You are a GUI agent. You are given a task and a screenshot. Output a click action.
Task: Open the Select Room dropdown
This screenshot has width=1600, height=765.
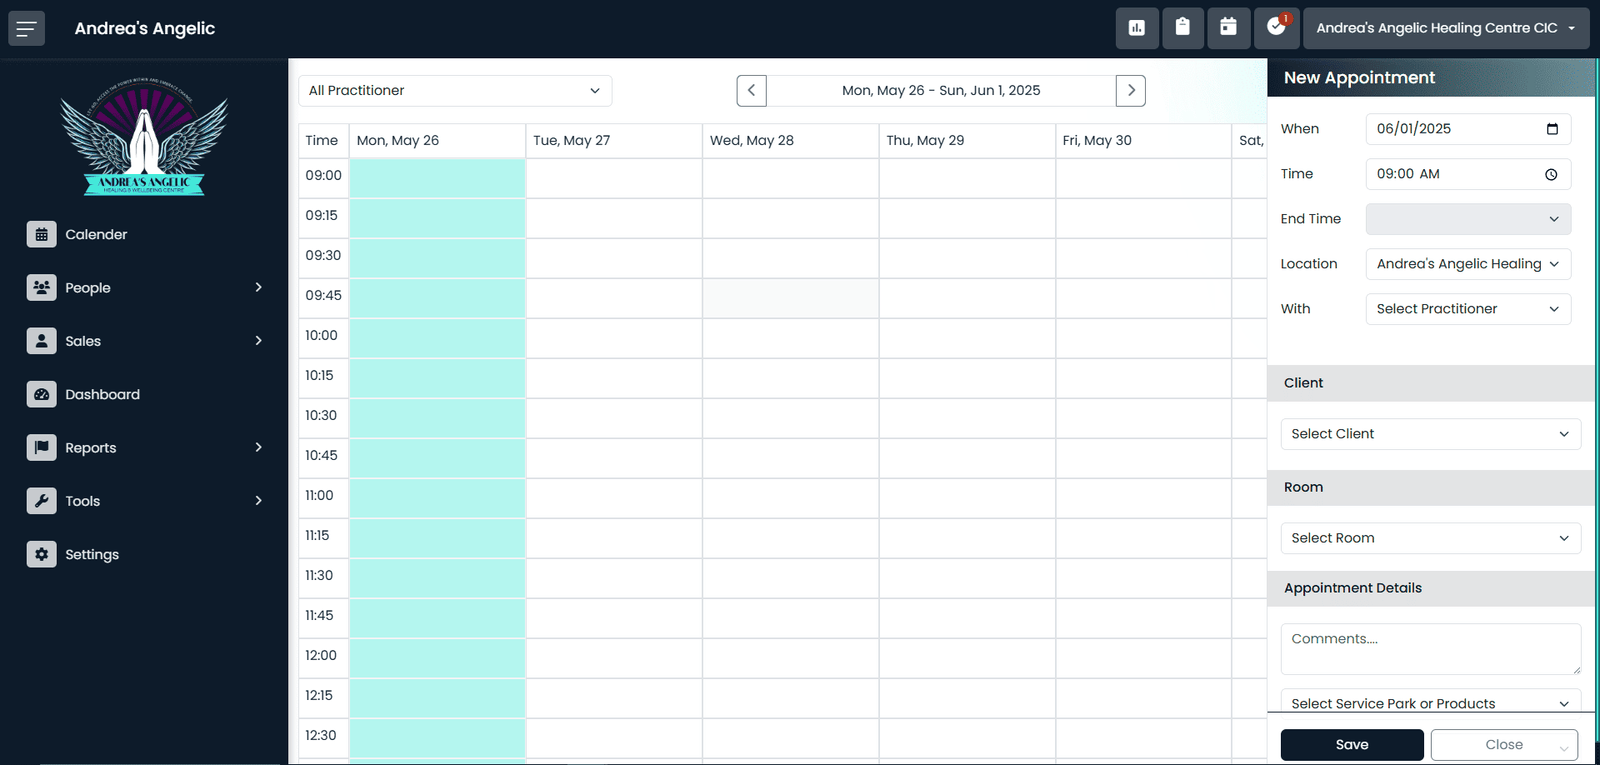point(1431,538)
